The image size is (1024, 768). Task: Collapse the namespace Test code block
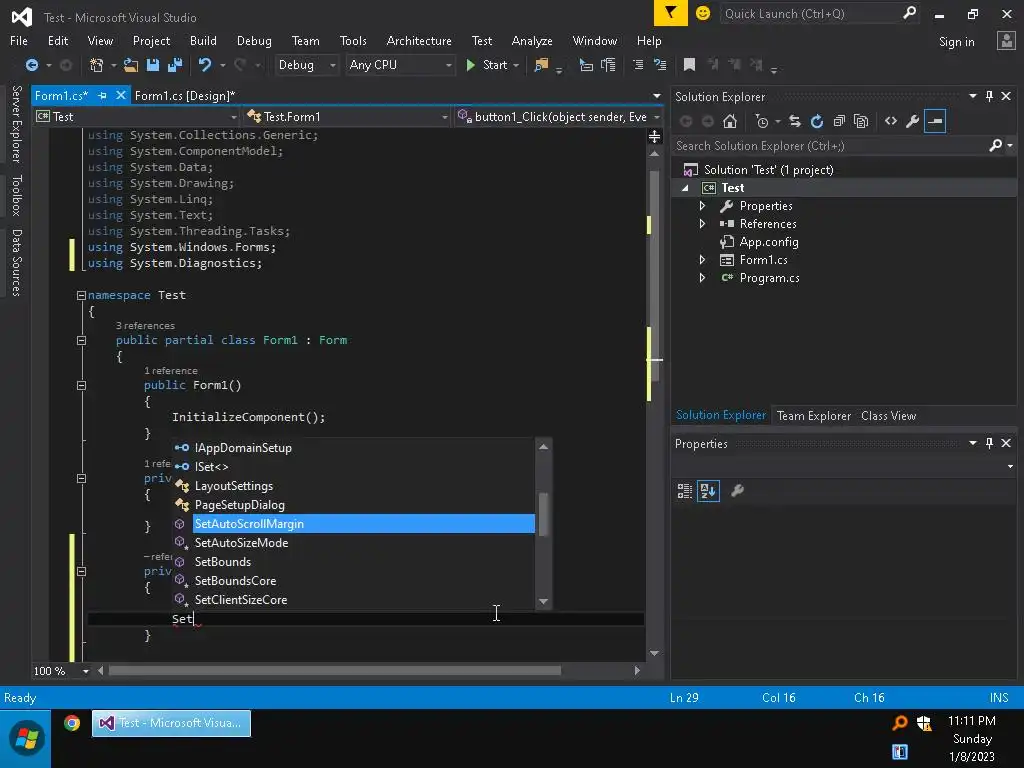pyautogui.click(x=81, y=295)
